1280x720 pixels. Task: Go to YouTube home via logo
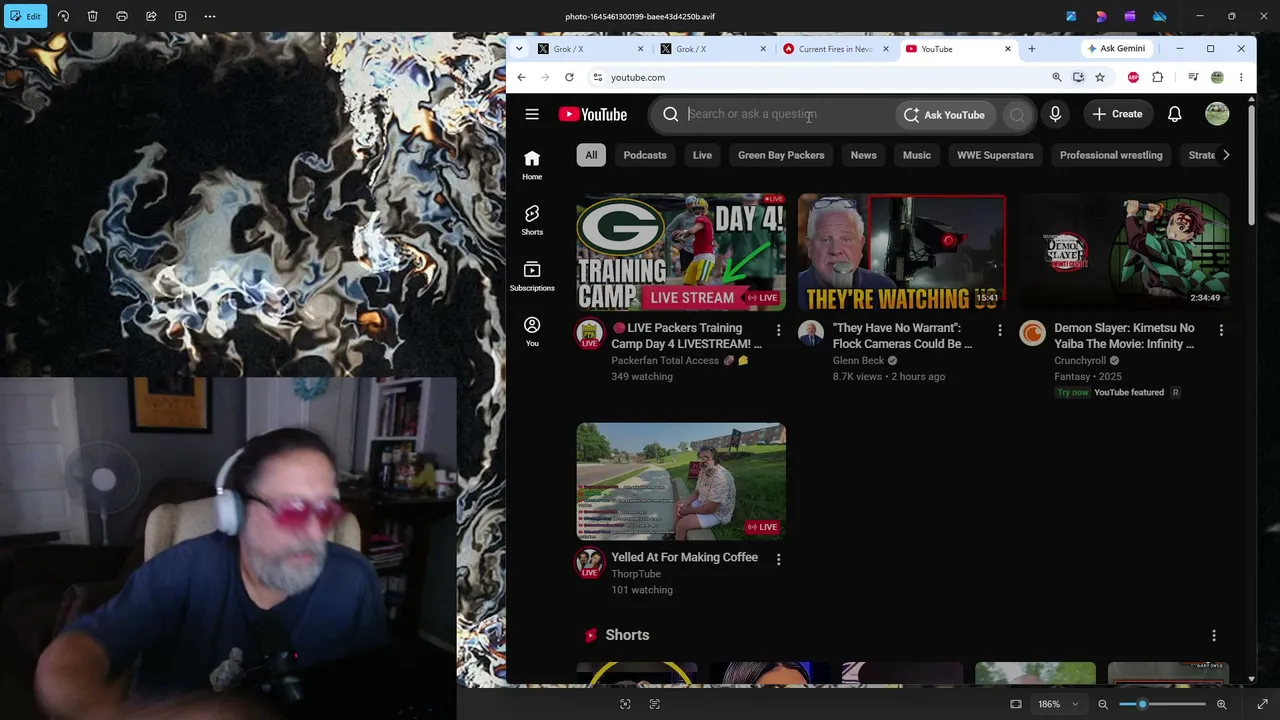pos(593,114)
